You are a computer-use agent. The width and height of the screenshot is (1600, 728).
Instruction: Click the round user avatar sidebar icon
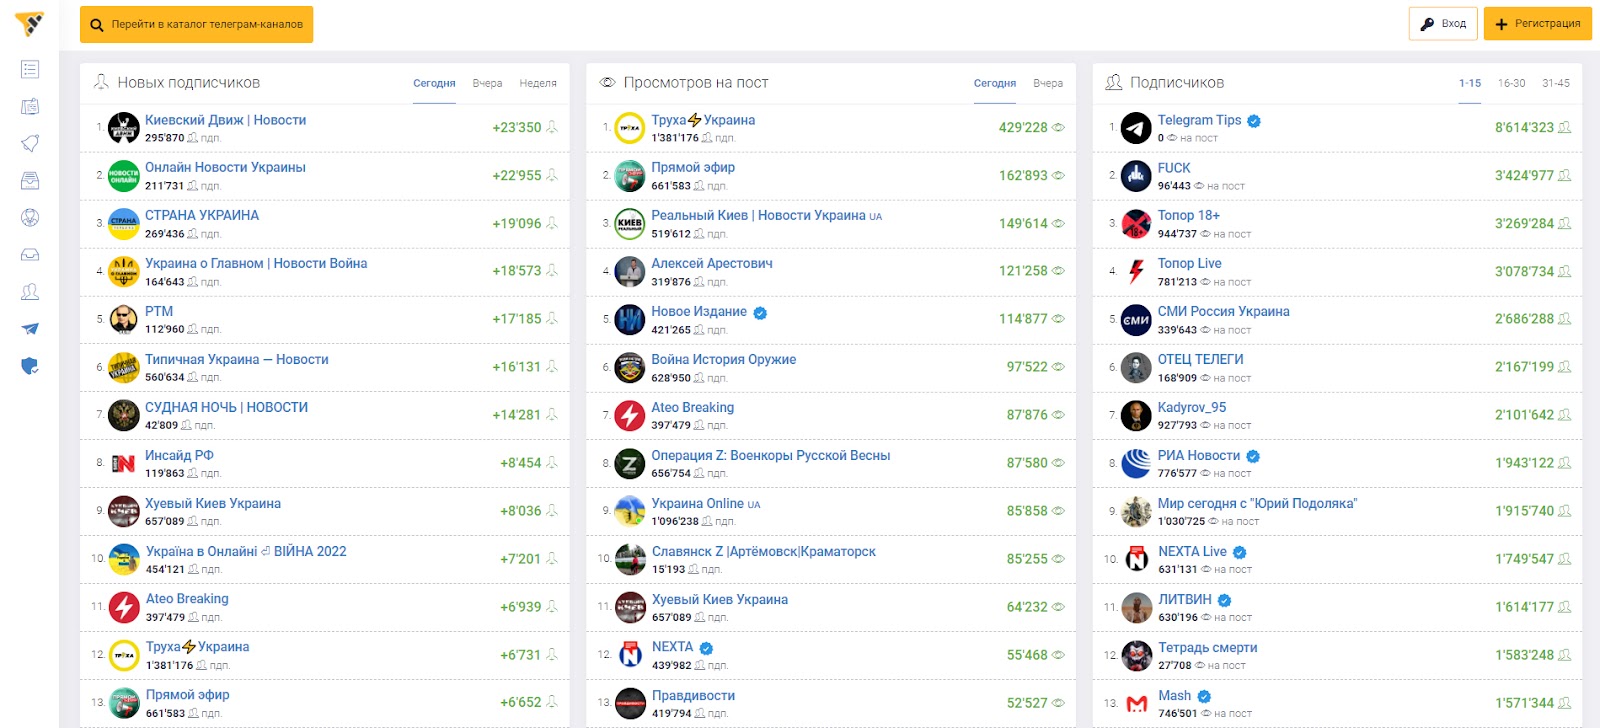30,217
